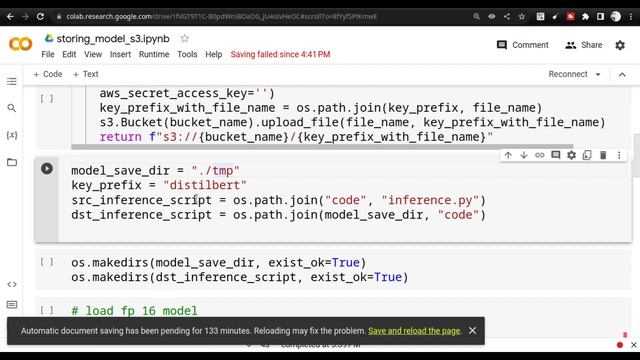The width and height of the screenshot is (640, 360).
Task: Click the notebook title storing_model_s3.ipynb
Action: coord(113,39)
